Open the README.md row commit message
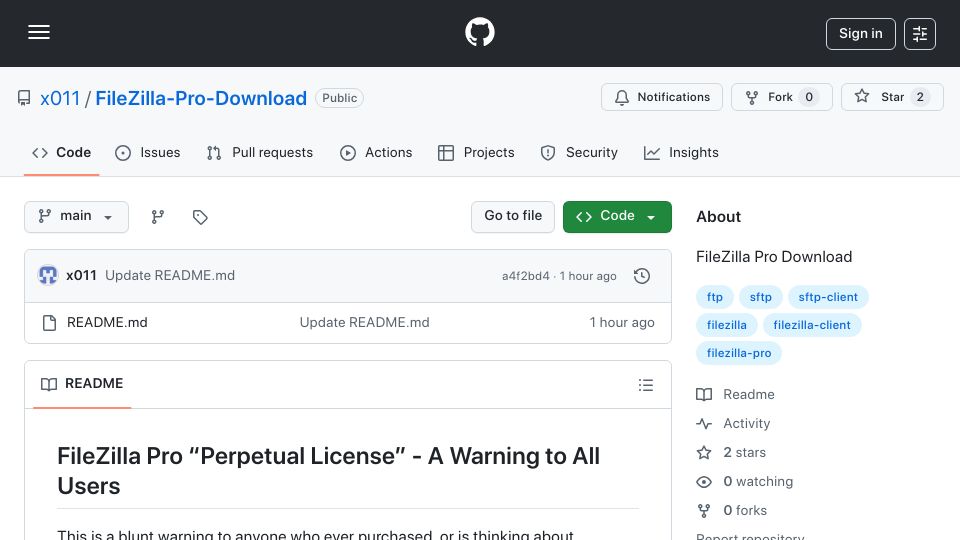Viewport: 960px width, 540px height. pos(364,323)
